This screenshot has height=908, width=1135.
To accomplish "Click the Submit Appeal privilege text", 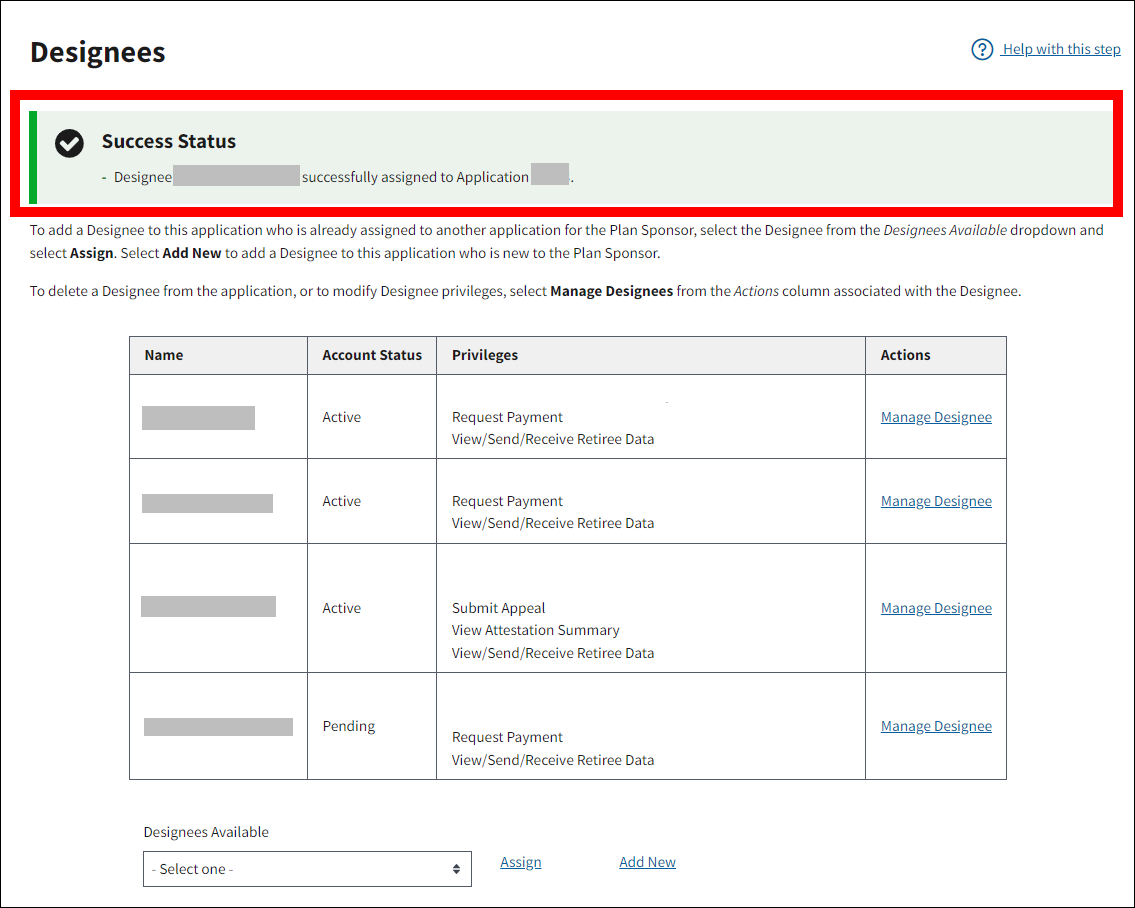I will click(499, 608).
